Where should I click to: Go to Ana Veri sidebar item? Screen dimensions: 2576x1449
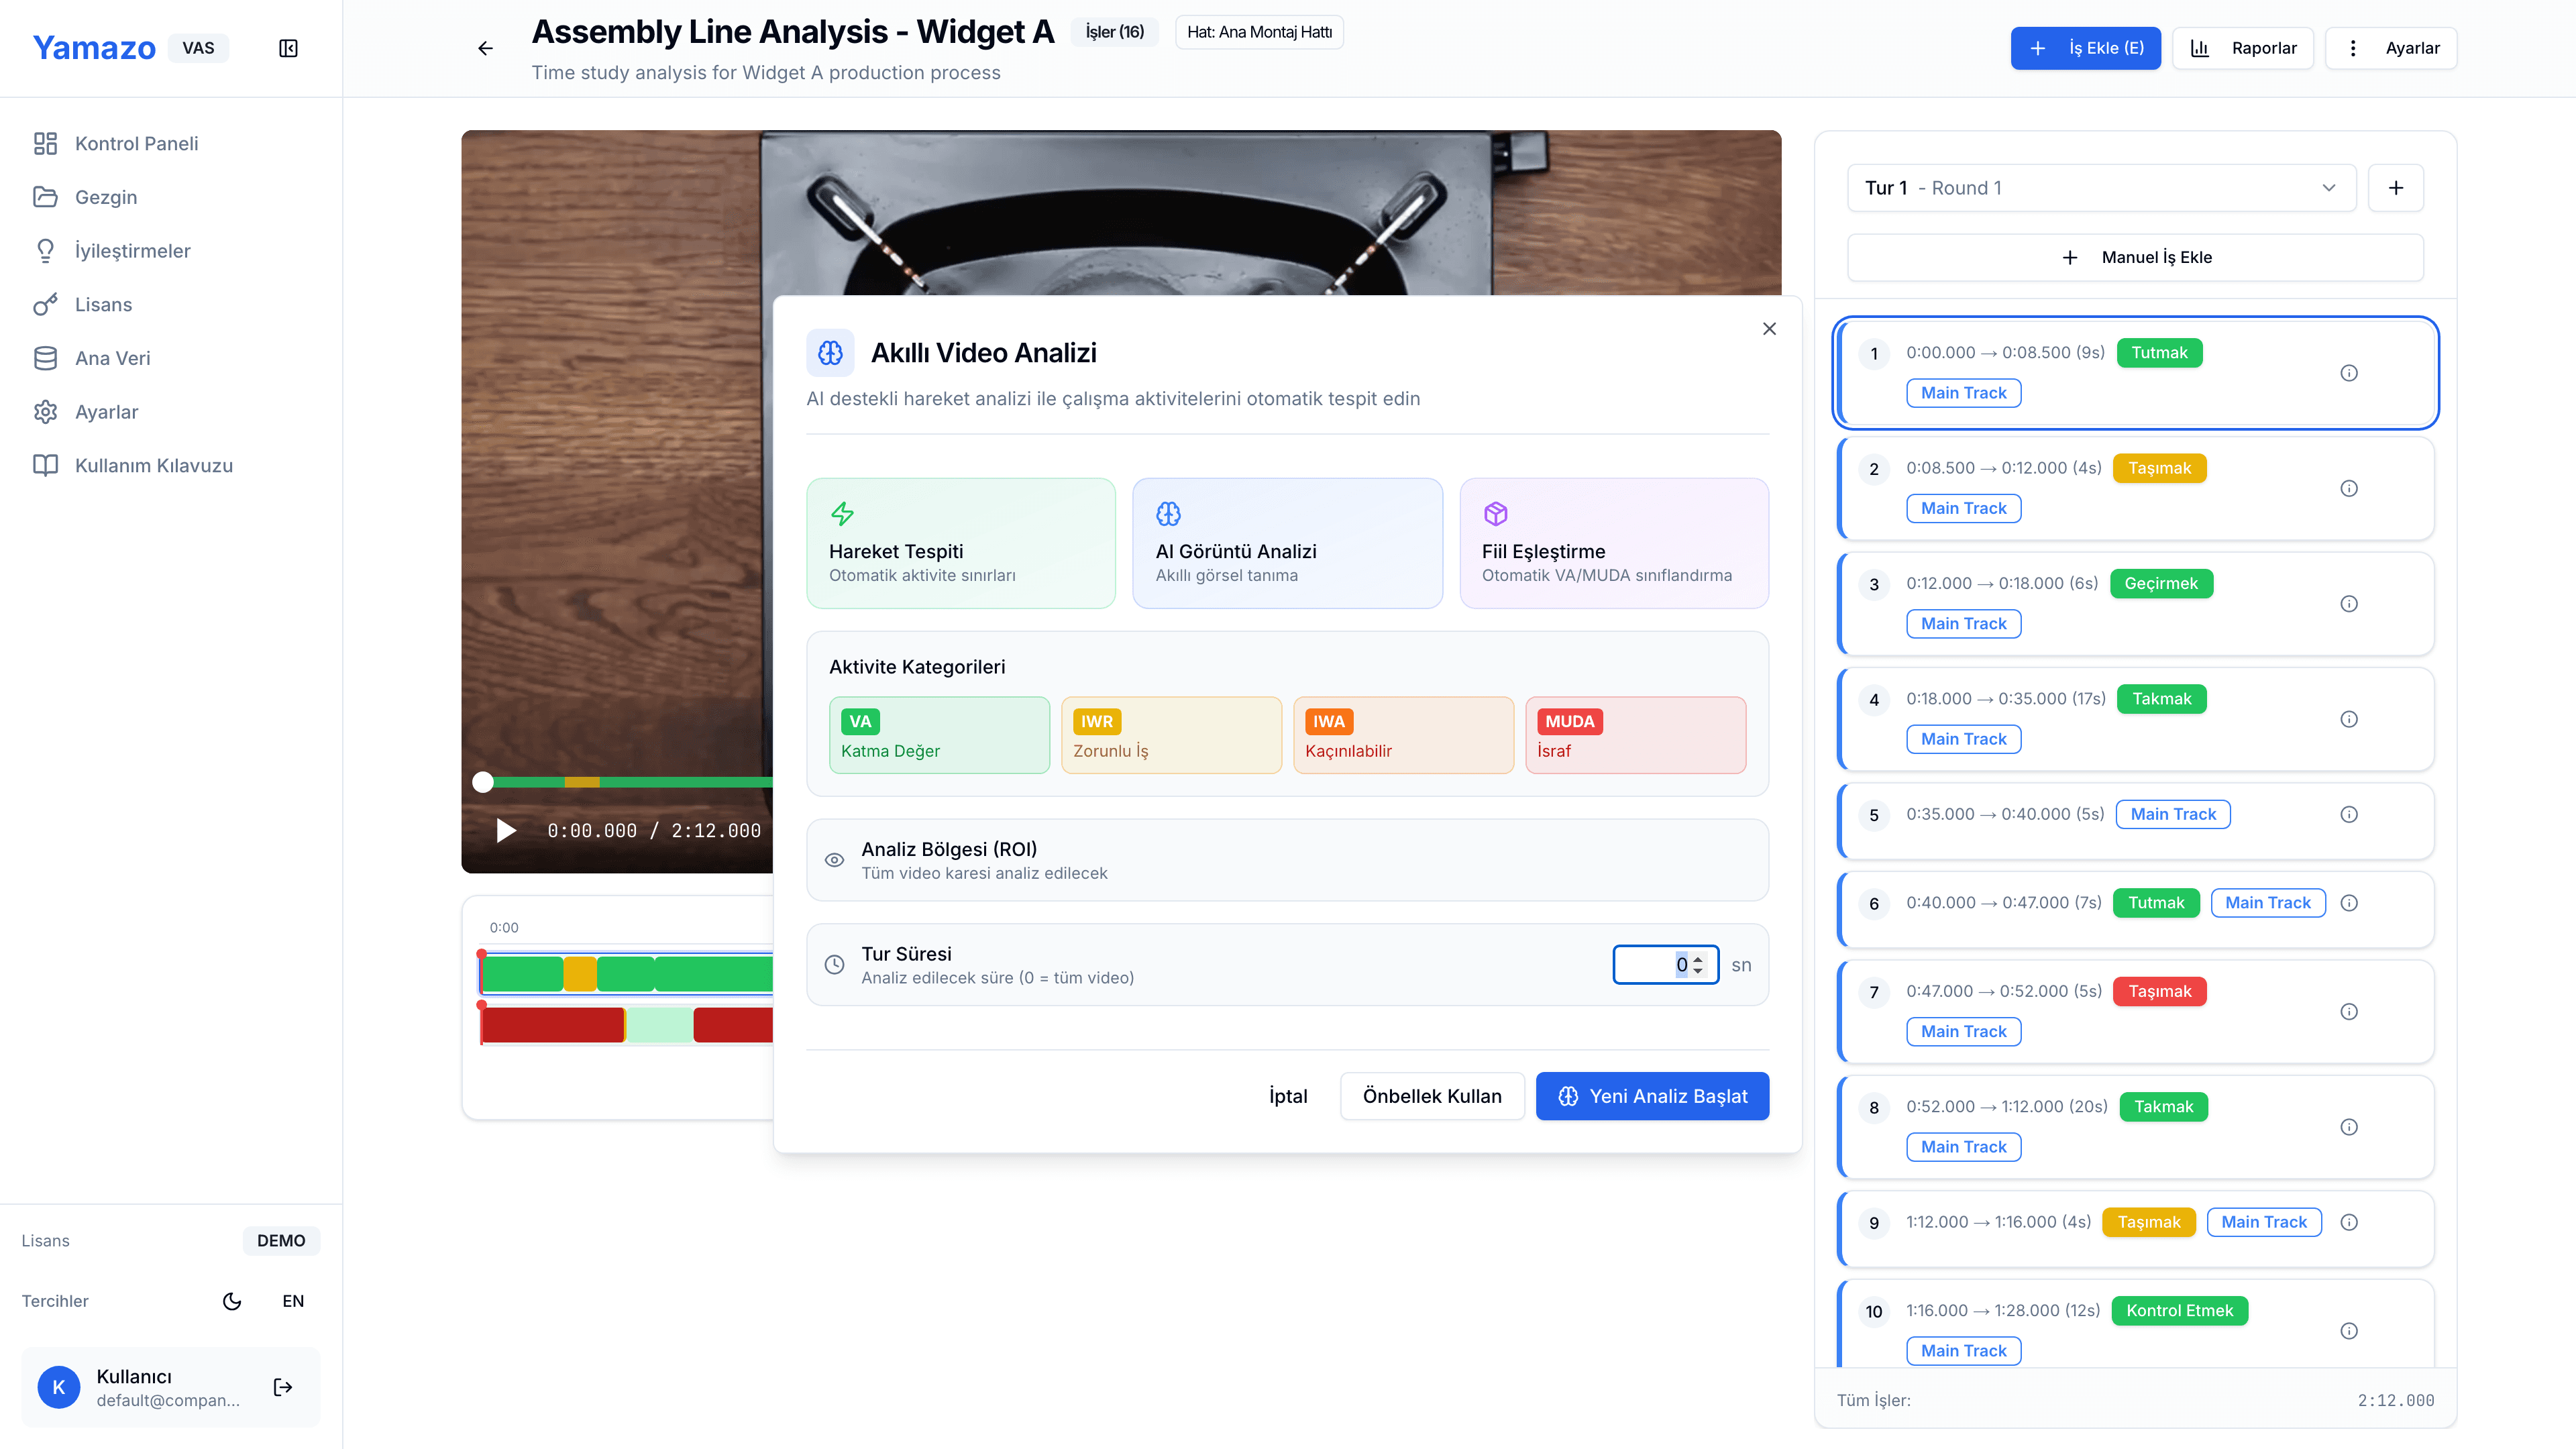112,358
